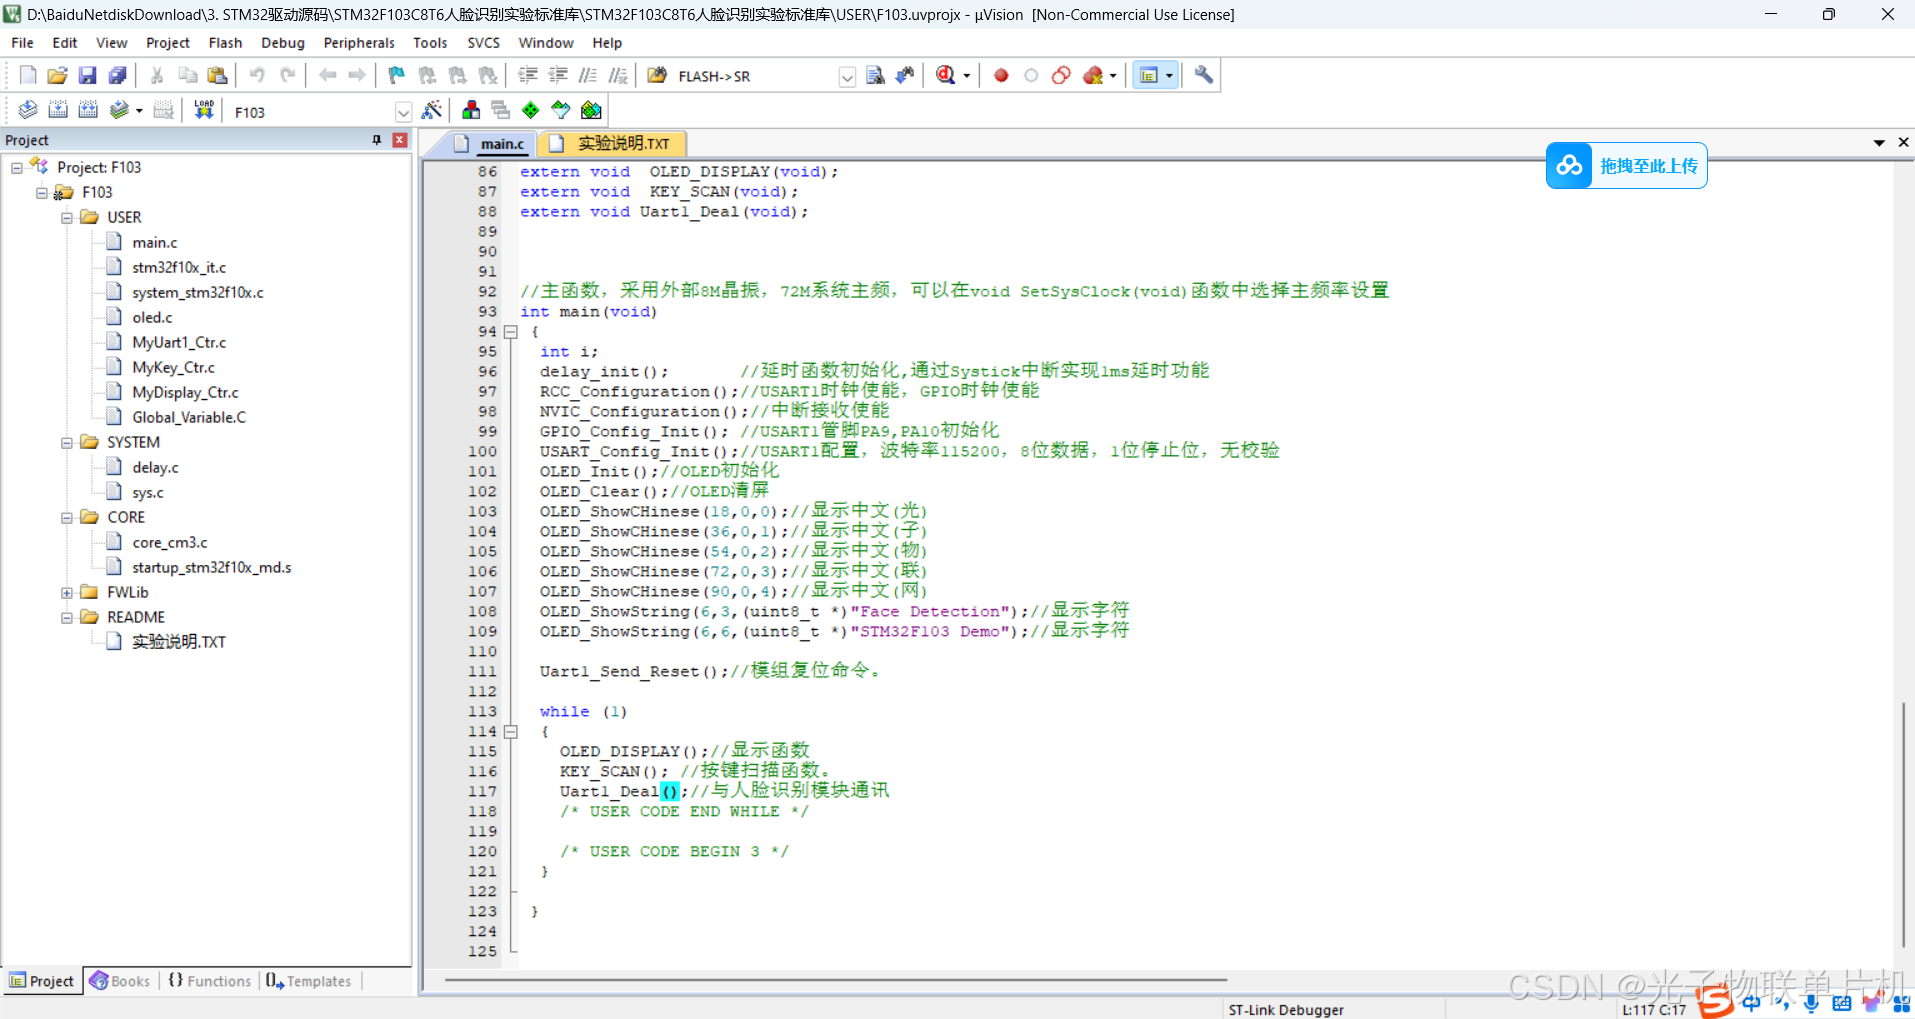Collapse the USER folder
The height and width of the screenshot is (1019, 1915).
click(67, 218)
